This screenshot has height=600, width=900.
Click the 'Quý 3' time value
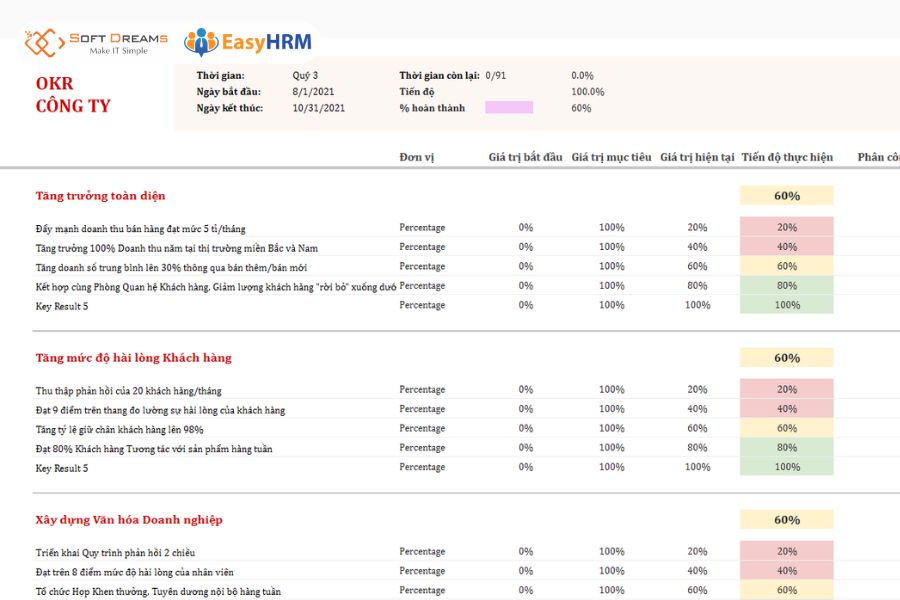305,75
